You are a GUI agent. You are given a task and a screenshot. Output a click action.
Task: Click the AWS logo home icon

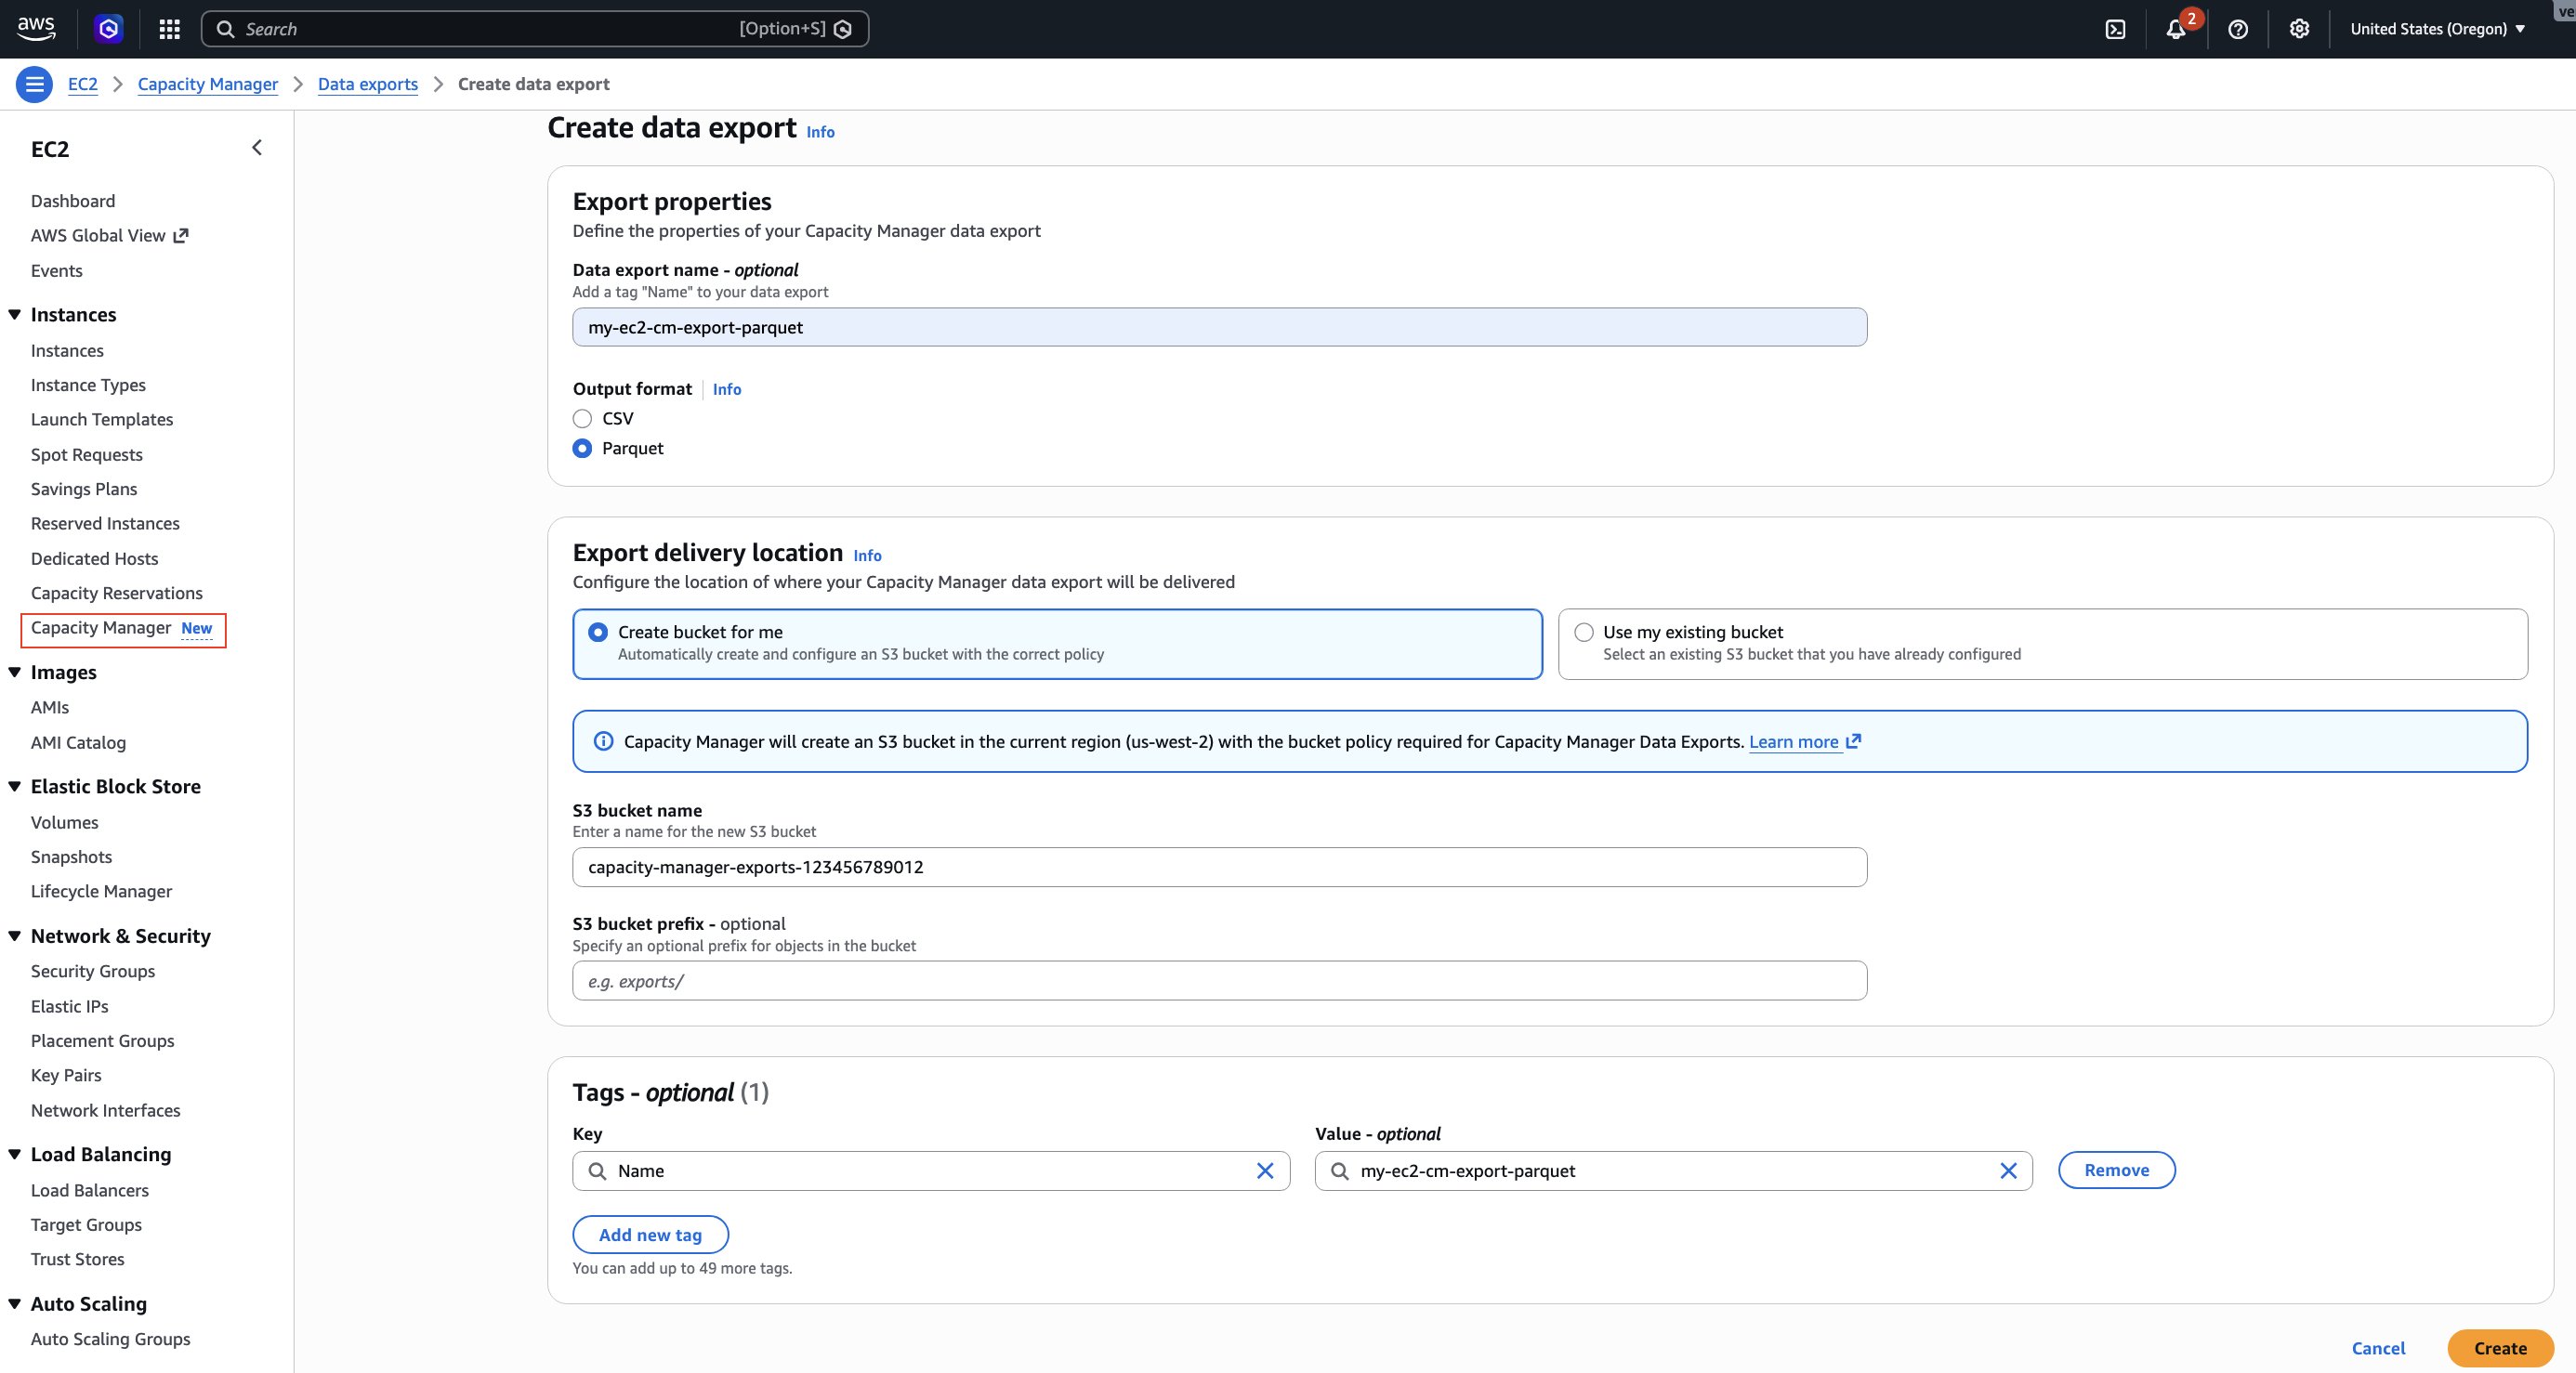click(36, 28)
